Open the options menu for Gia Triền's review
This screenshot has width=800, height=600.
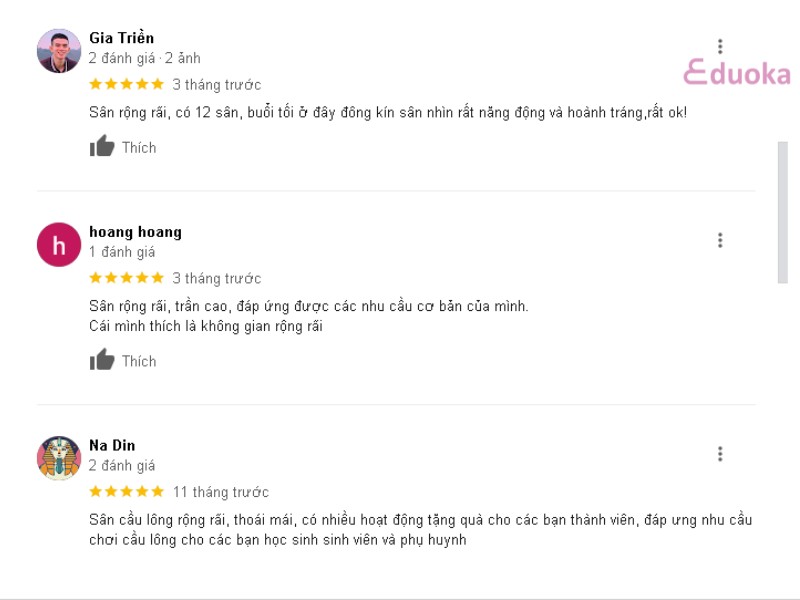coord(720,46)
